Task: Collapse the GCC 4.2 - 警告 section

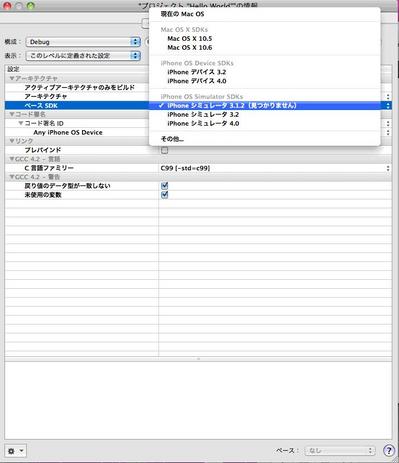Action: (x=12, y=177)
